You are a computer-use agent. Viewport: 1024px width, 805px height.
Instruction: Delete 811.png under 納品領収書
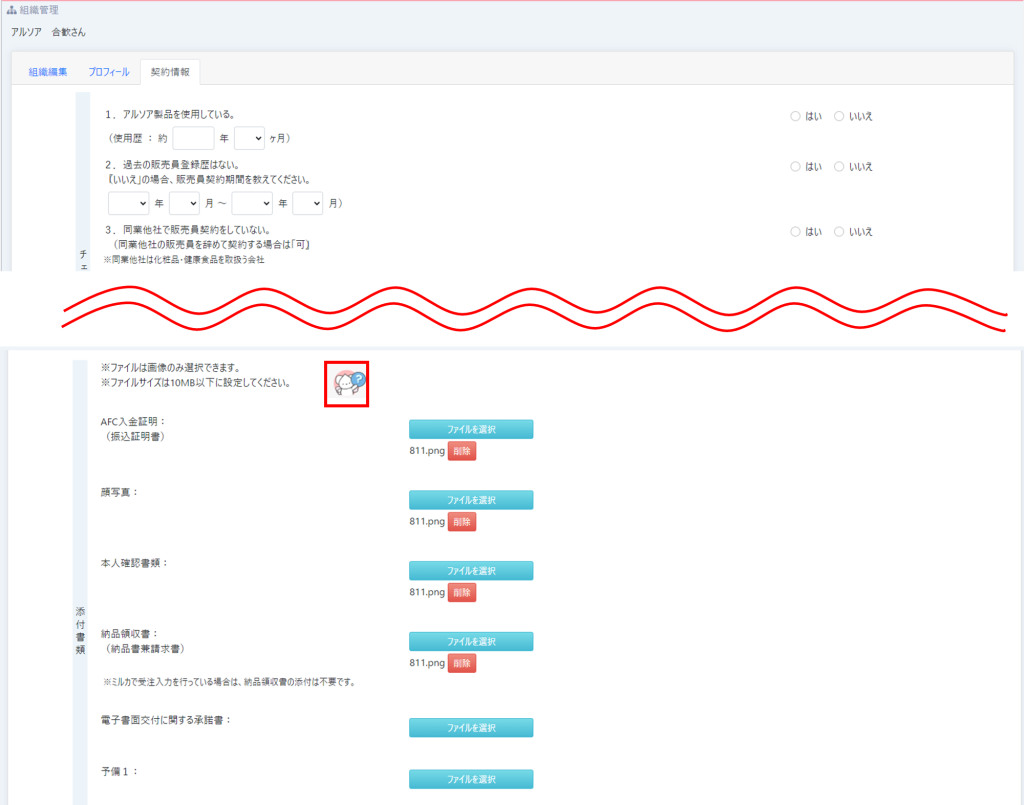(x=461, y=663)
